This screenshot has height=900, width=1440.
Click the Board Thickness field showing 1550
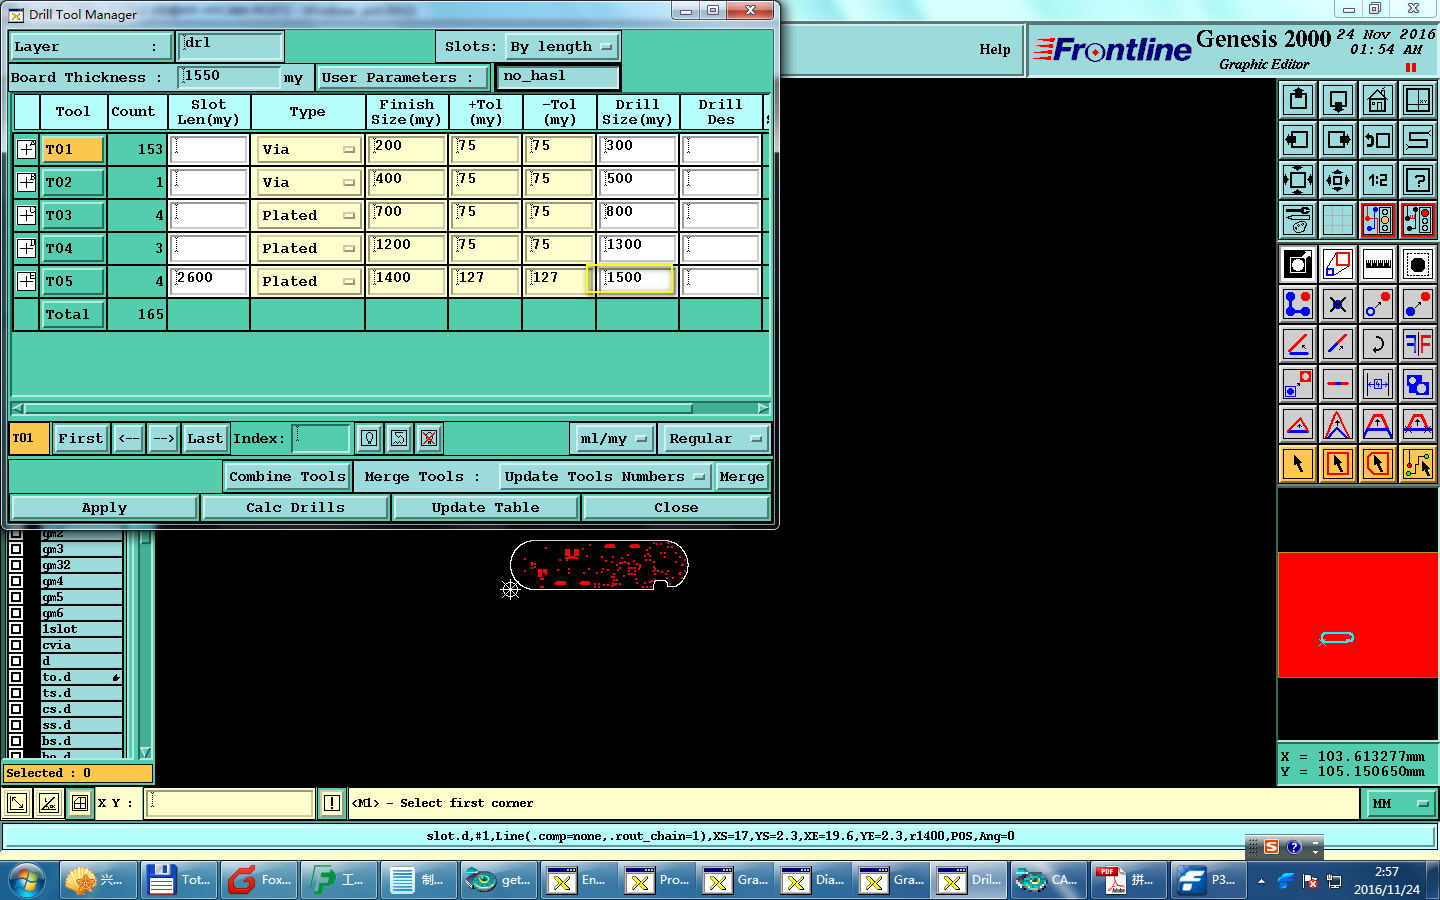point(229,77)
